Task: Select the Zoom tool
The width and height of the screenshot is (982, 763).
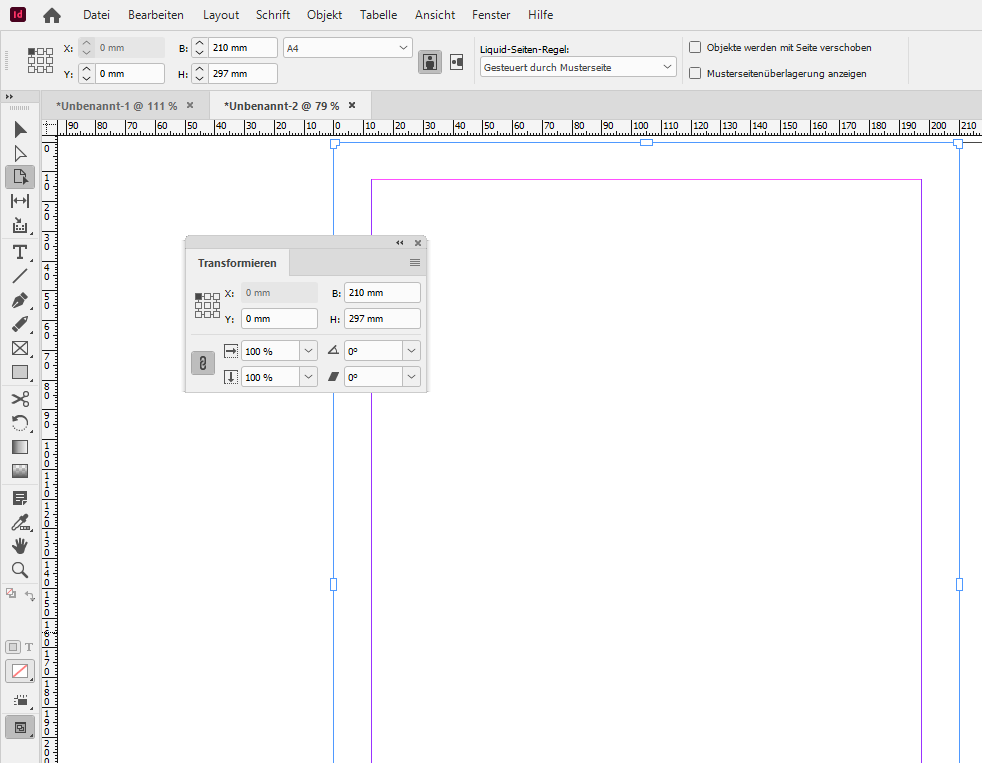Action: 19,570
